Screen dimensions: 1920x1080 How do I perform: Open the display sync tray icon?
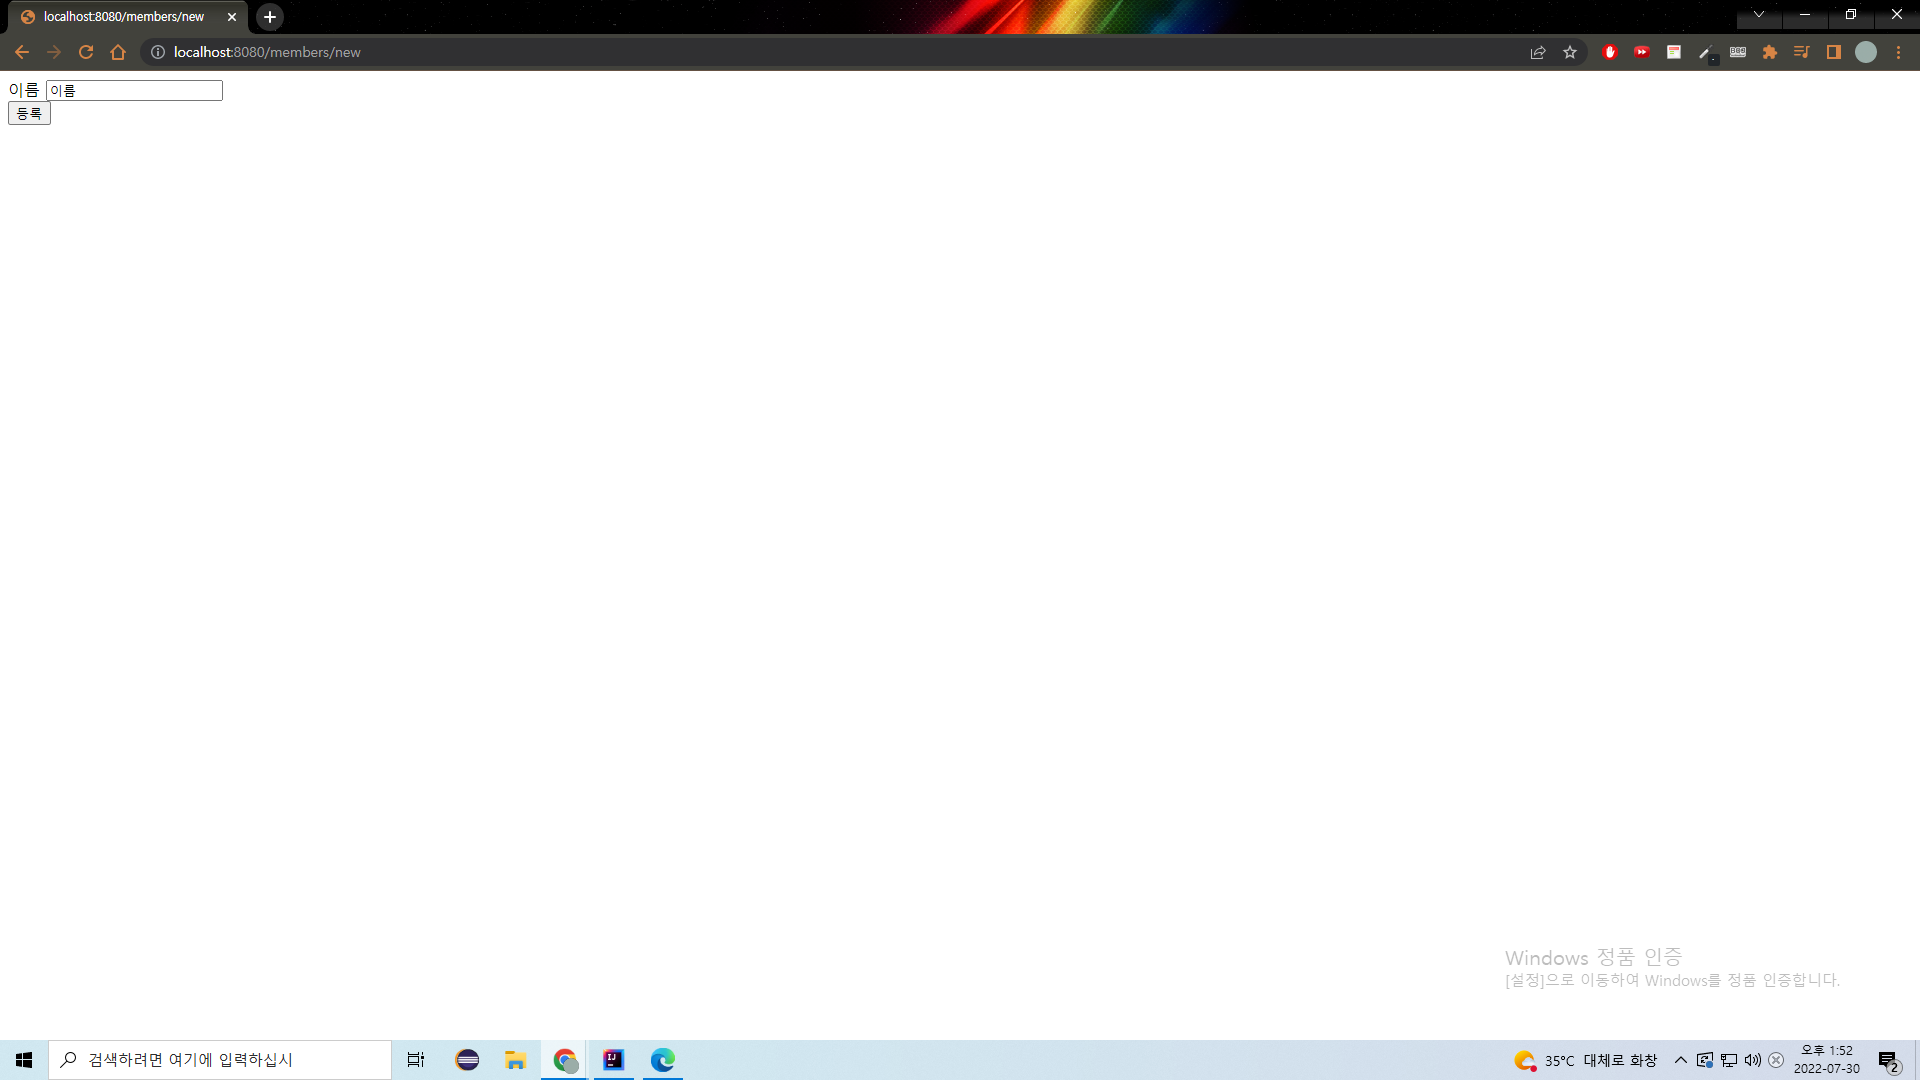(x=1705, y=1060)
